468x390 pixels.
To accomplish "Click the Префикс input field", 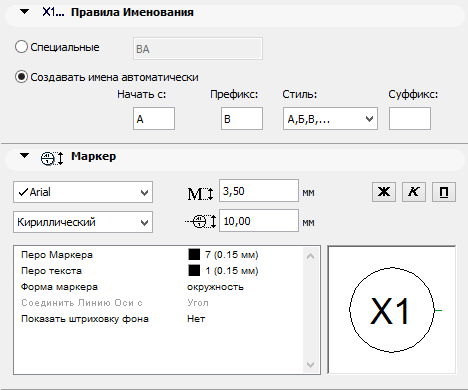I will 242,118.
